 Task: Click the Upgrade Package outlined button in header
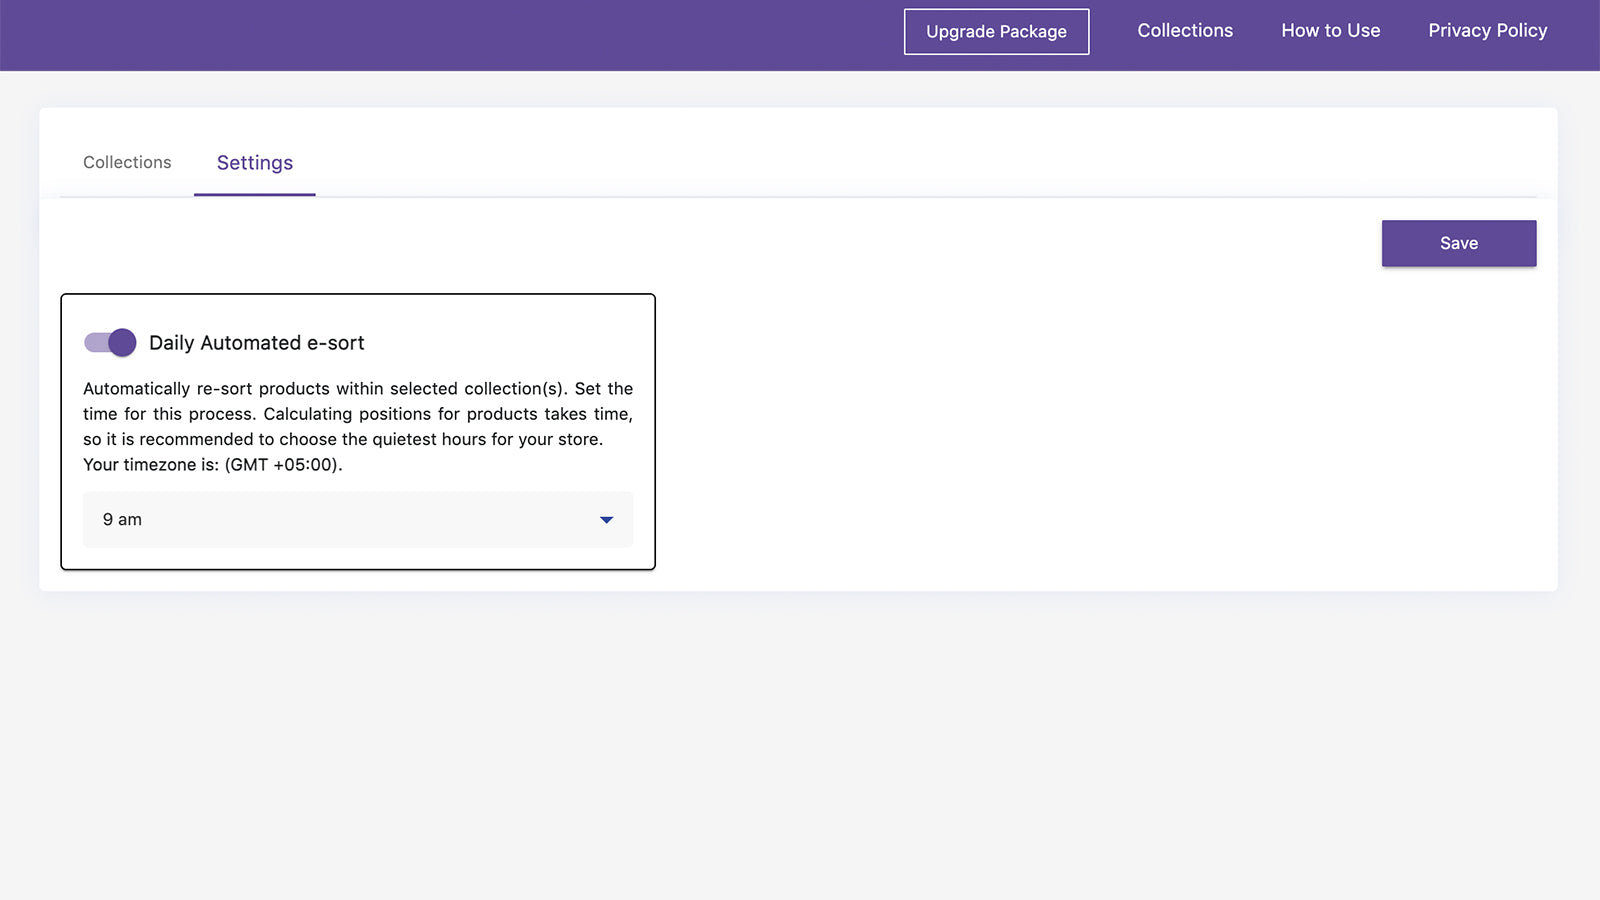pyautogui.click(x=996, y=31)
